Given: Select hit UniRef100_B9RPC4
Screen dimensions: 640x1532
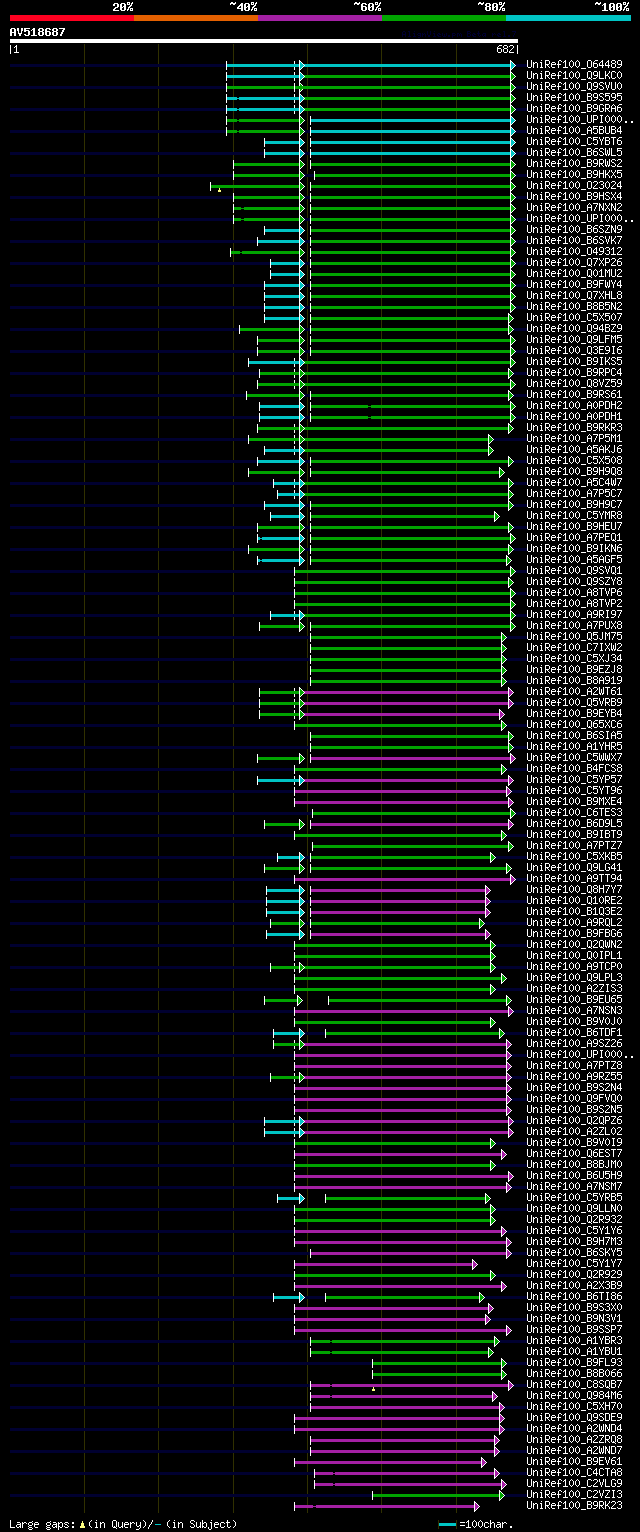Looking at the screenshot, I should point(574,372).
